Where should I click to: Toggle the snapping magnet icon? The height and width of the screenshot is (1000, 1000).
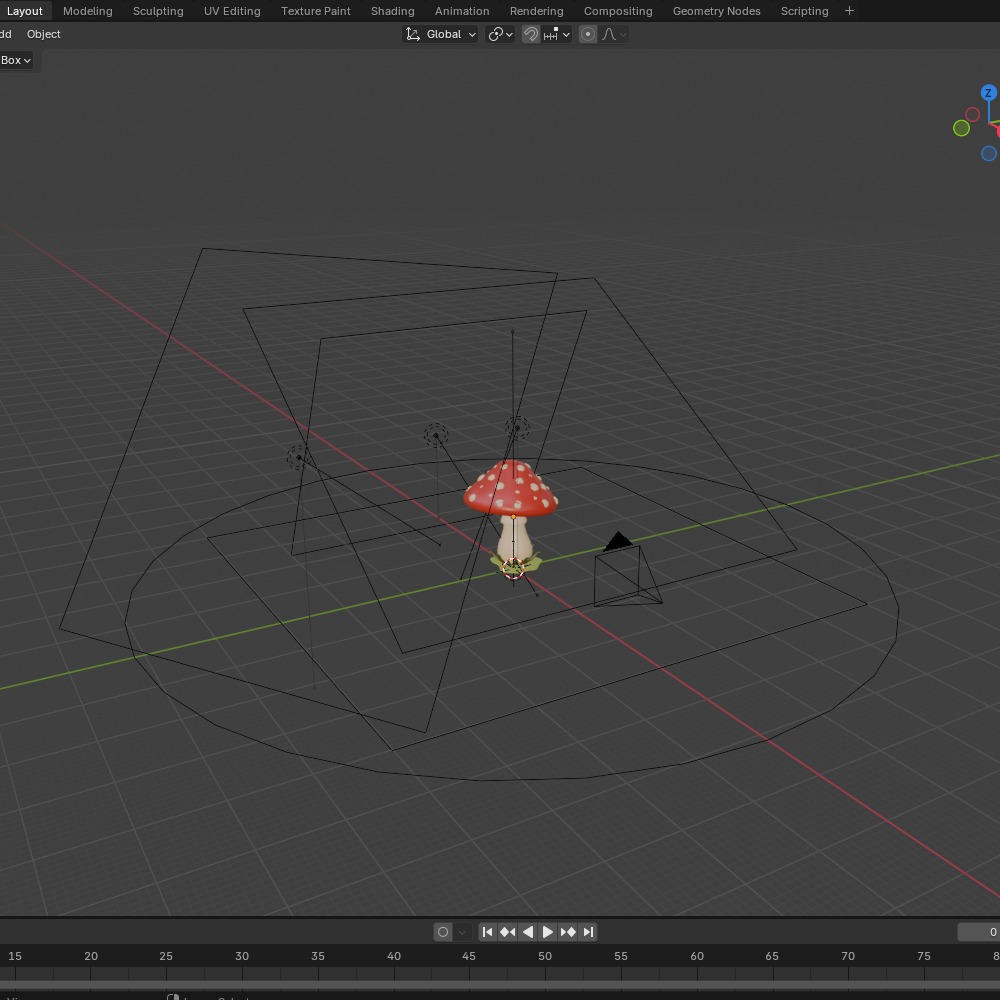[531, 34]
